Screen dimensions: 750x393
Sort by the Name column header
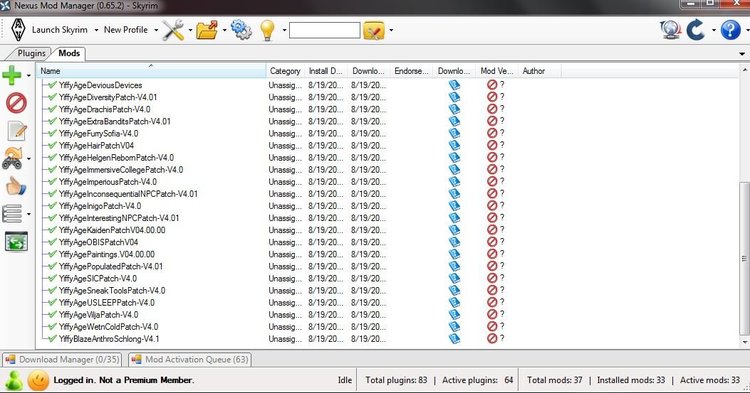coord(151,71)
